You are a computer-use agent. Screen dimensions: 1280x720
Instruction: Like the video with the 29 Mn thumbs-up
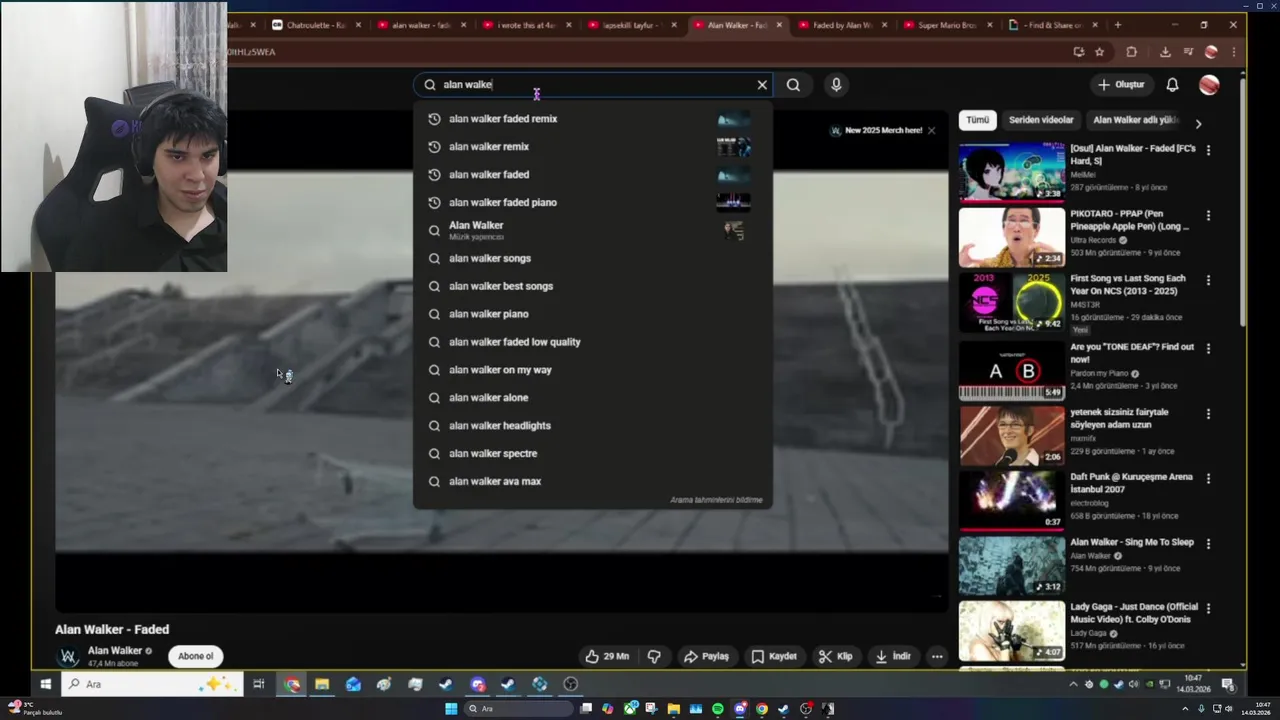pos(607,656)
